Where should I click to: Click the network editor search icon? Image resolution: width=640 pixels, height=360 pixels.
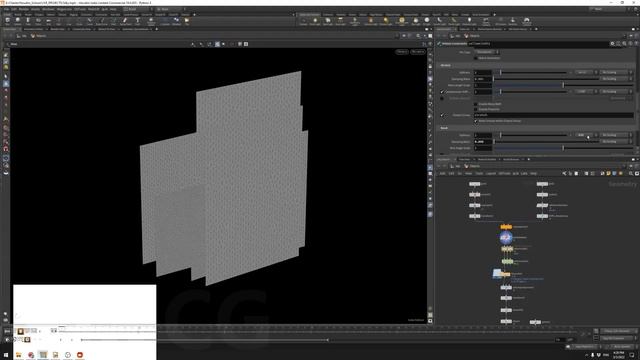631,173
